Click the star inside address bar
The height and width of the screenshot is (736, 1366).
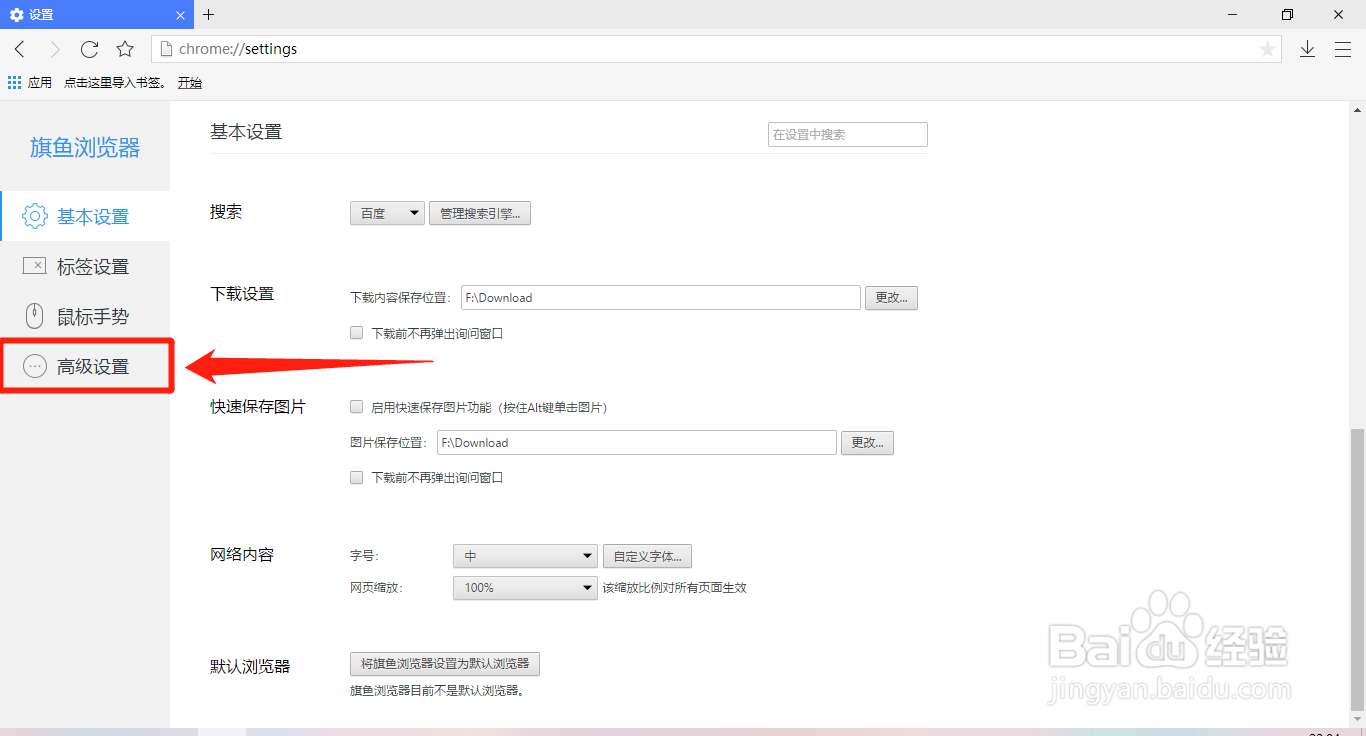(x=1267, y=49)
